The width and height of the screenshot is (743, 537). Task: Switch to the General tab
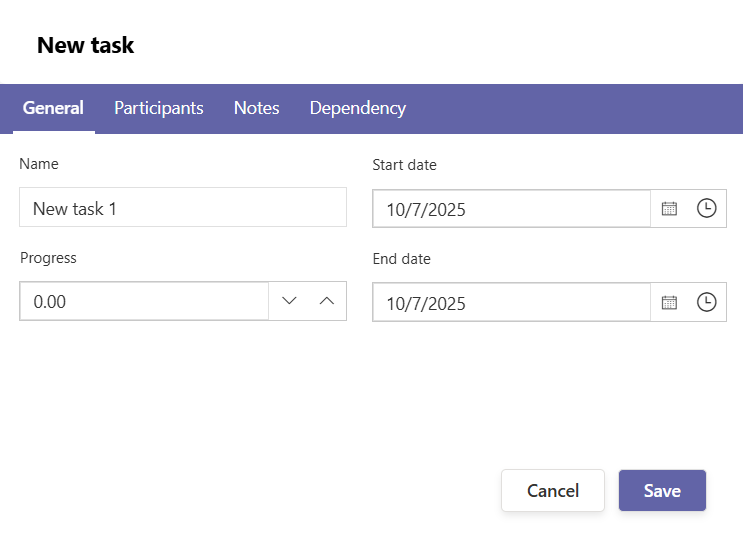pyautogui.click(x=53, y=108)
